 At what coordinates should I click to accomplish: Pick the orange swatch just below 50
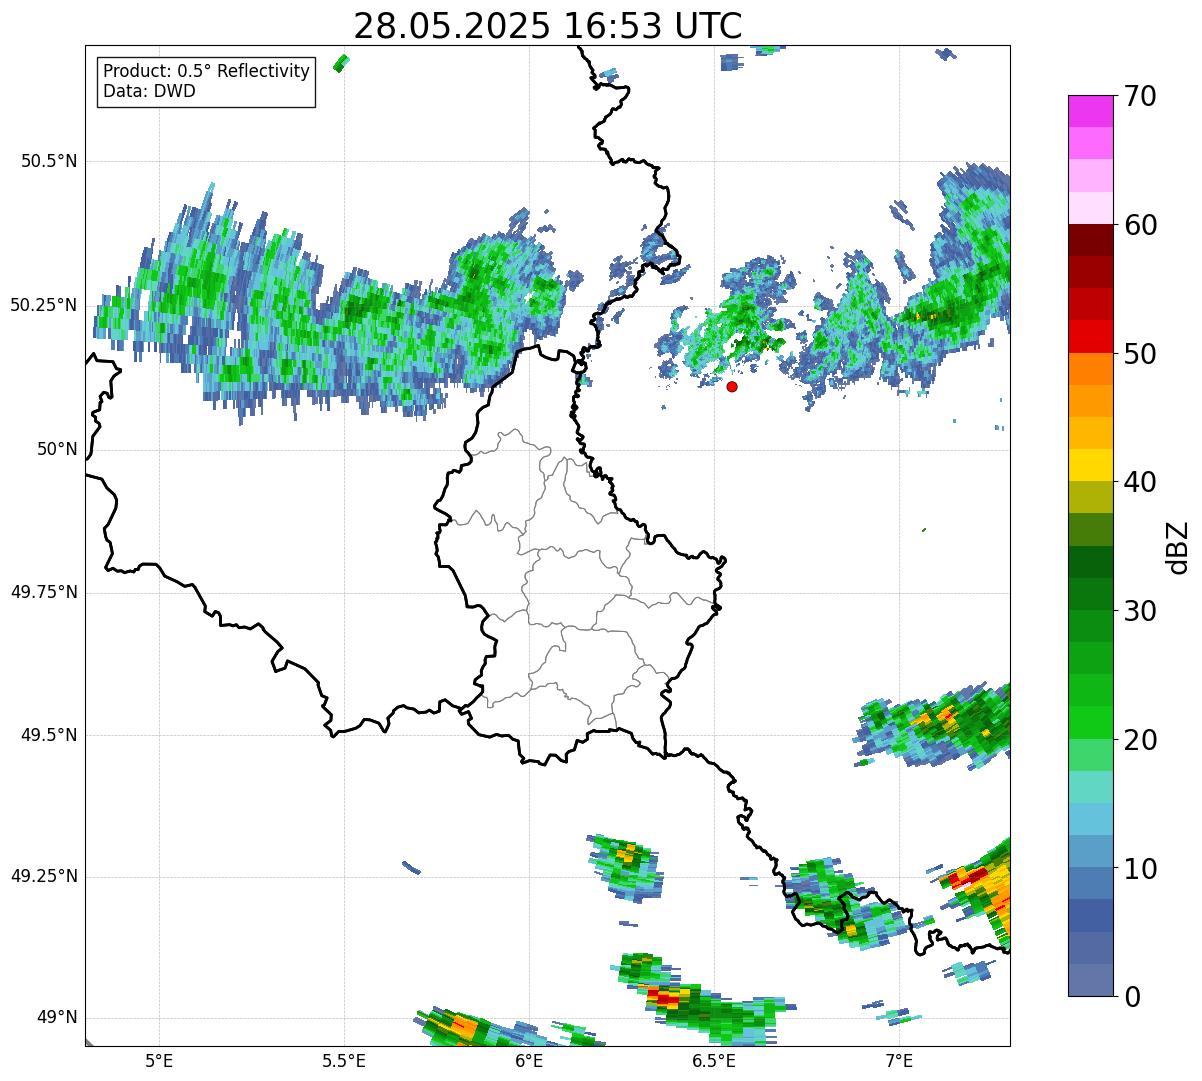[x=1091, y=369]
